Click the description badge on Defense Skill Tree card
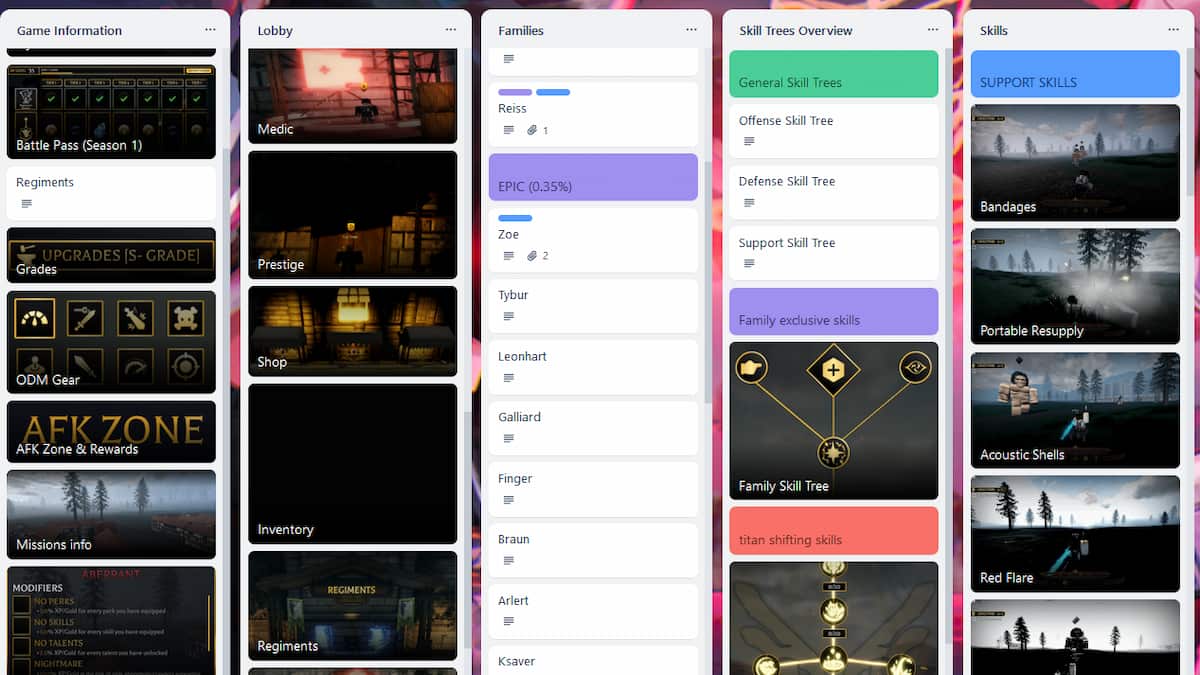 (748, 202)
